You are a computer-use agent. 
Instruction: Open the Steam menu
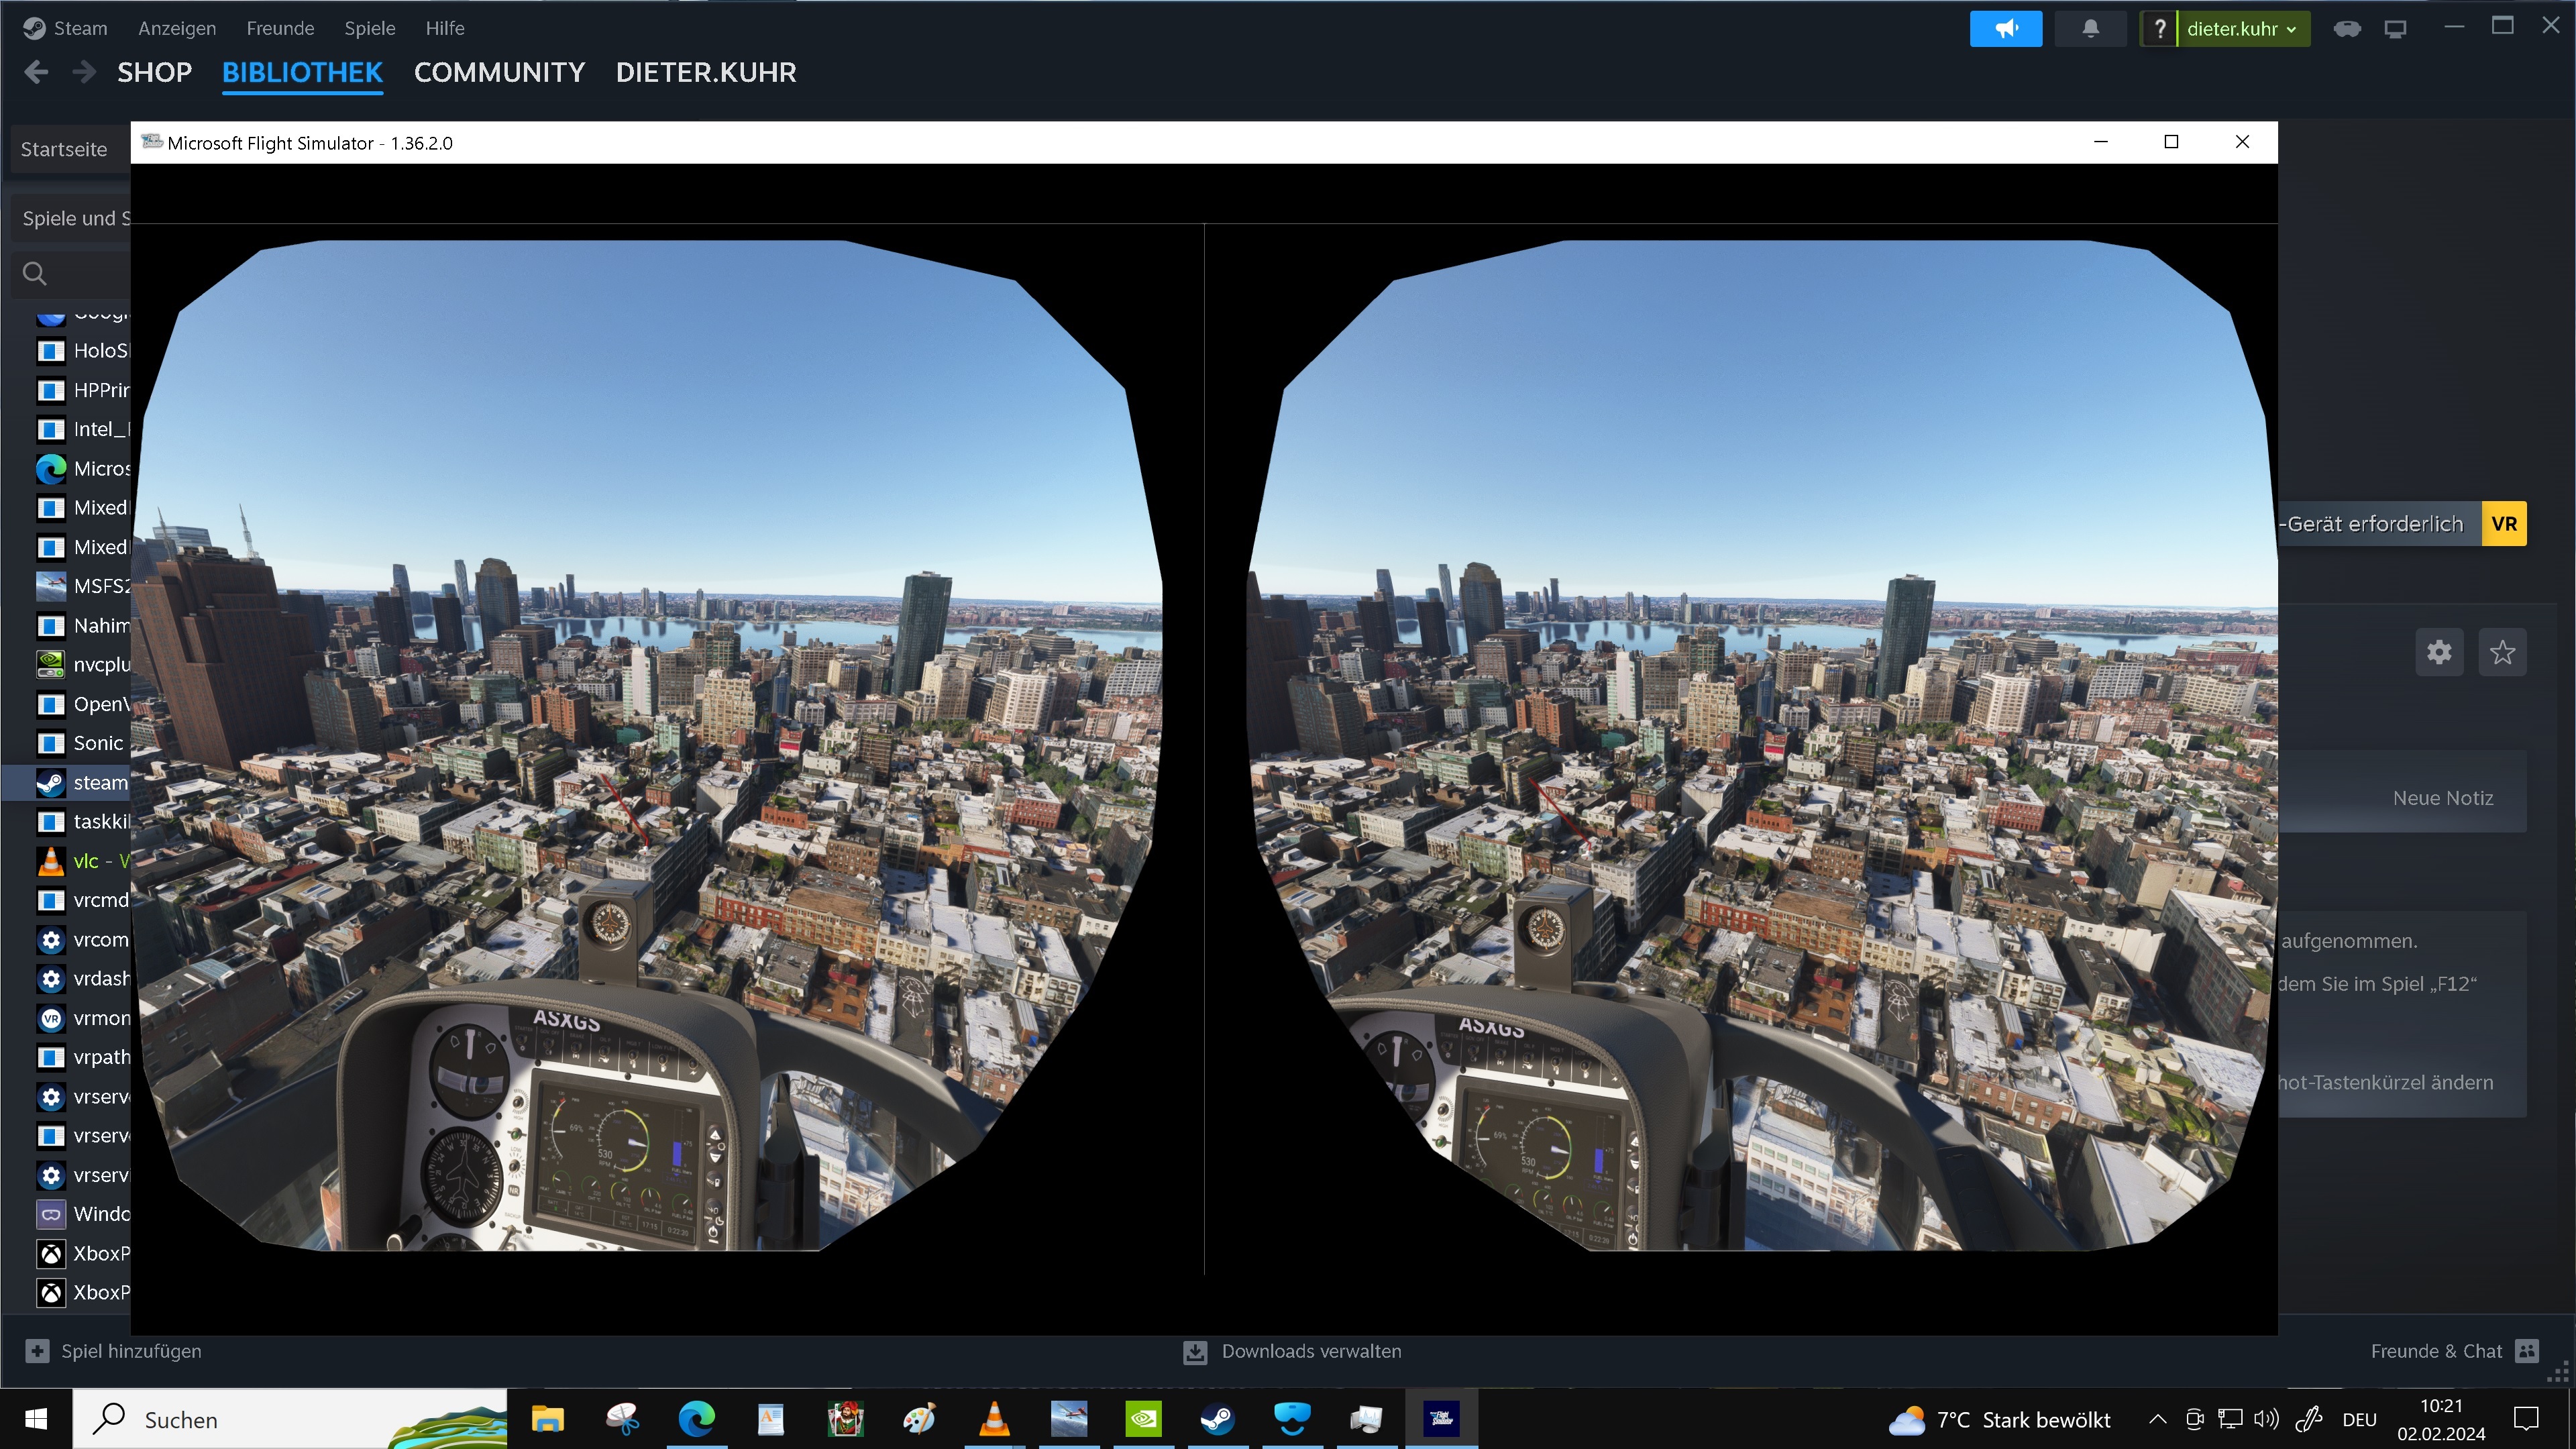tap(66, 28)
